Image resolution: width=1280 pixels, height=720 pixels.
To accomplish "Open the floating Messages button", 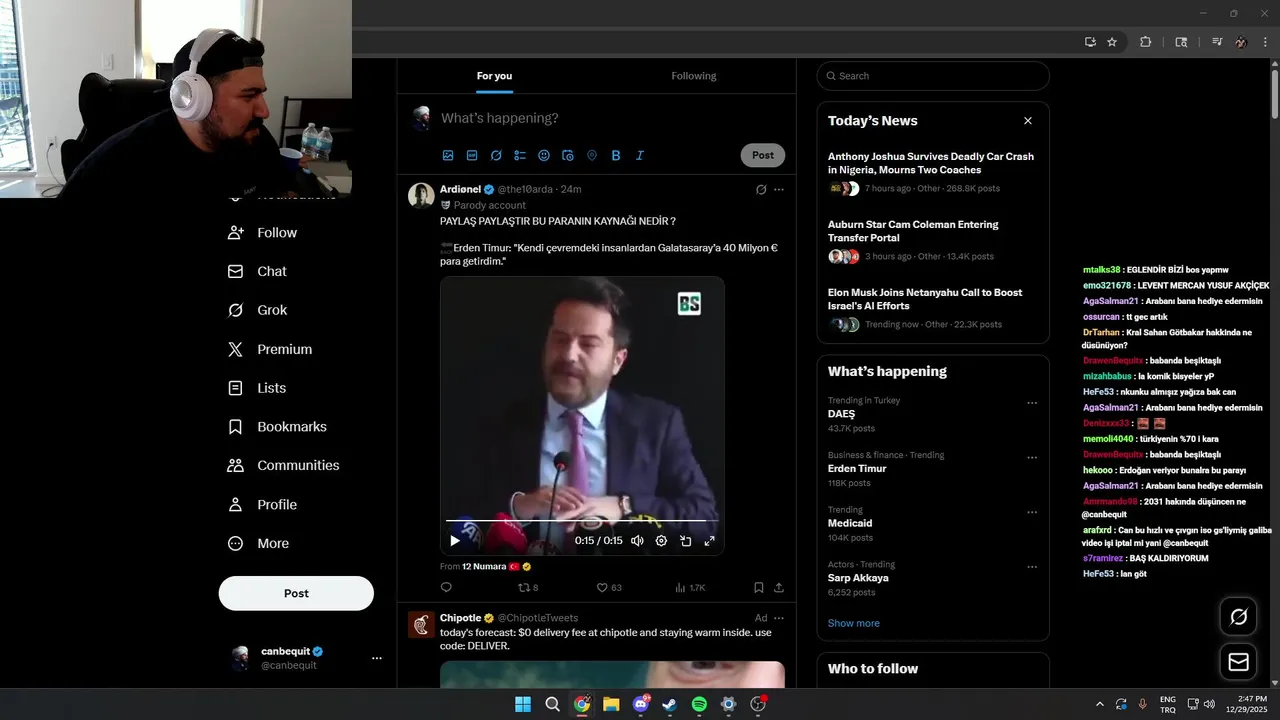I will click(x=1238, y=662).
